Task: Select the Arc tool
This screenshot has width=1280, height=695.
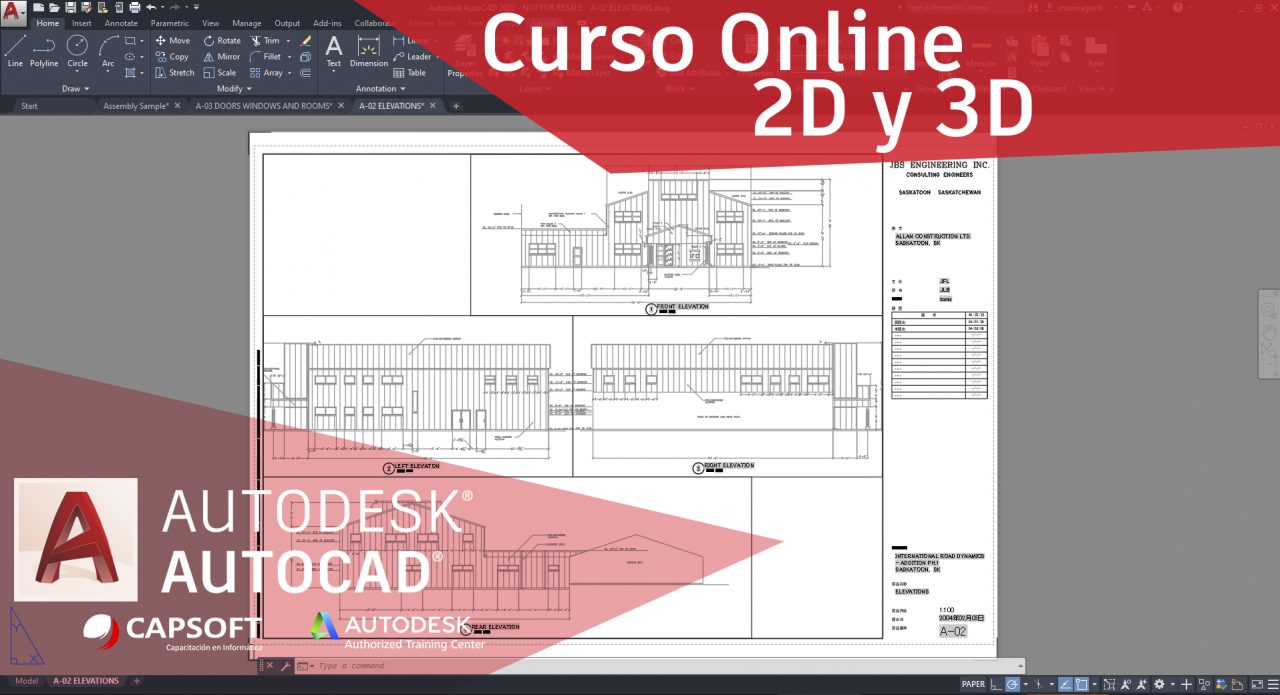Action: (108, 50)
